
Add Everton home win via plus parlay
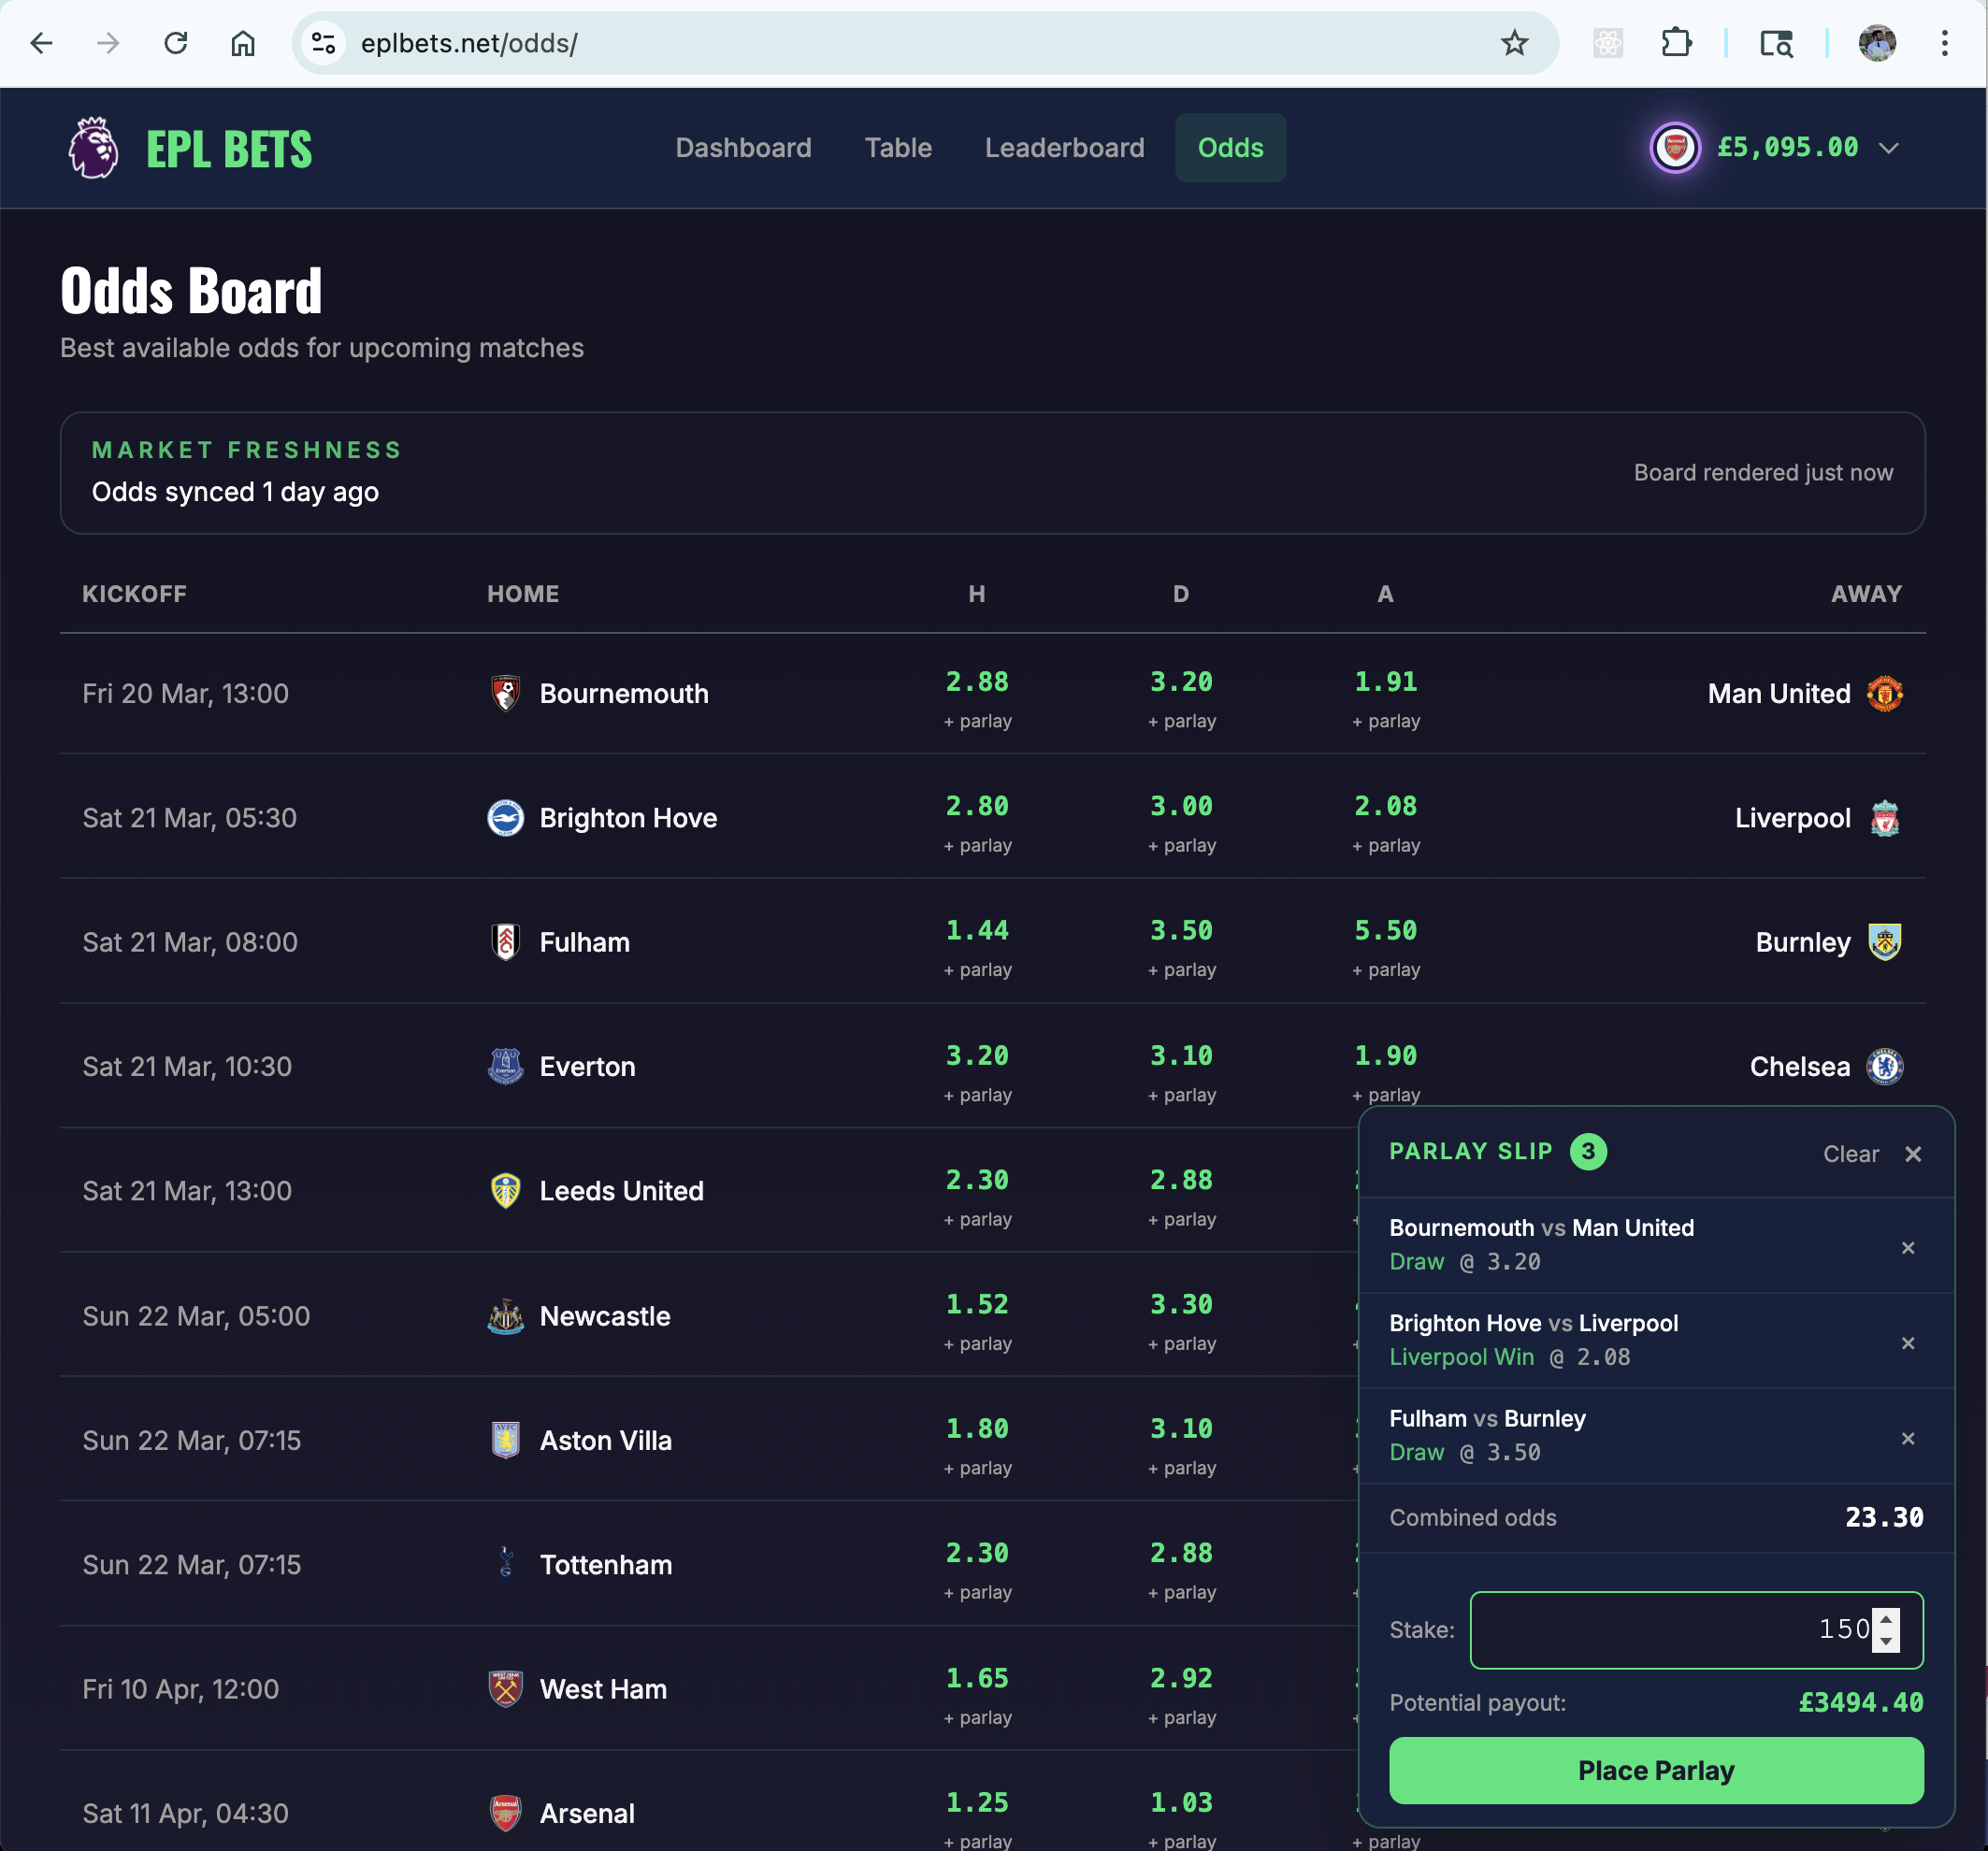tap(977, 1094)
